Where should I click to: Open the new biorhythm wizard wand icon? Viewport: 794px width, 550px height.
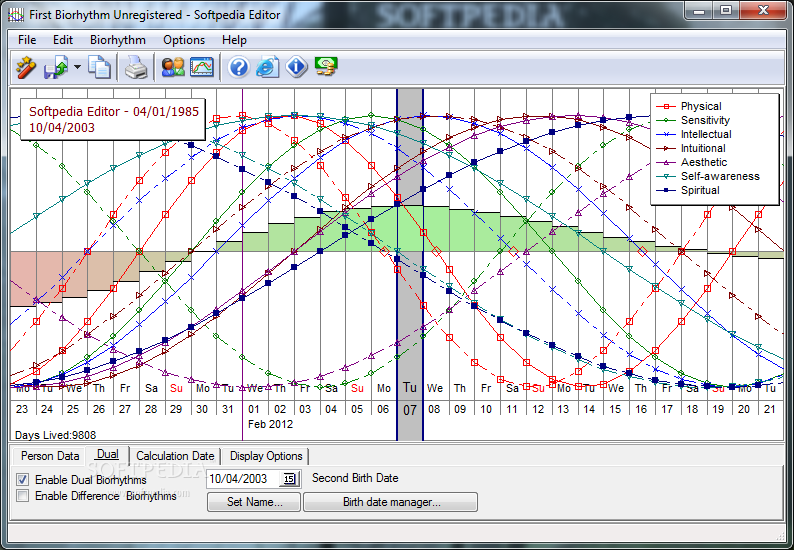25,67
